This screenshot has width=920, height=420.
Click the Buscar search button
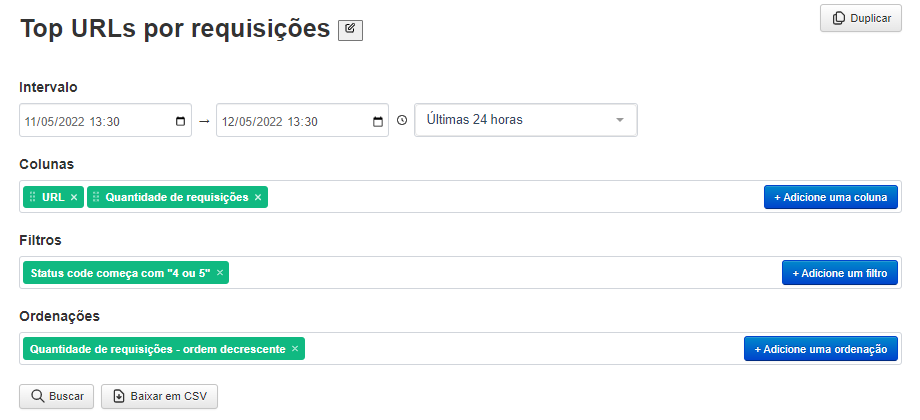(x=57, y=396)
